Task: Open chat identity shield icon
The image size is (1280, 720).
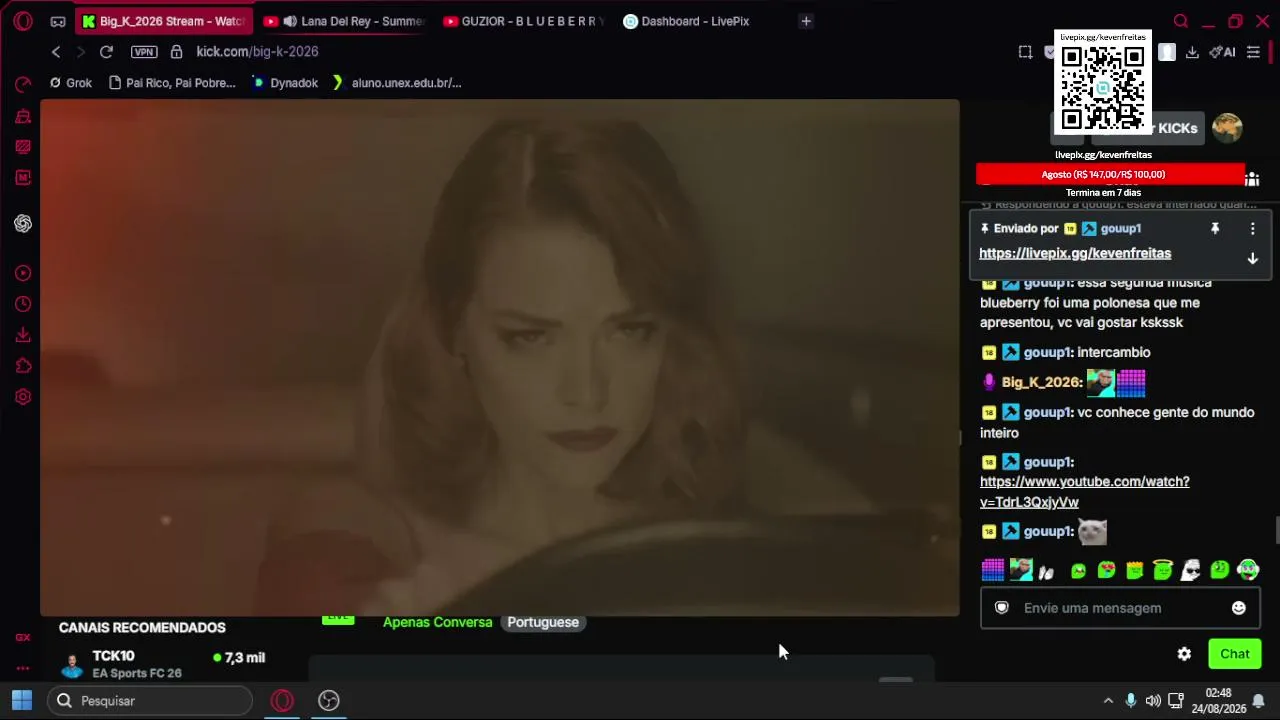Action: coord(1002,608)
